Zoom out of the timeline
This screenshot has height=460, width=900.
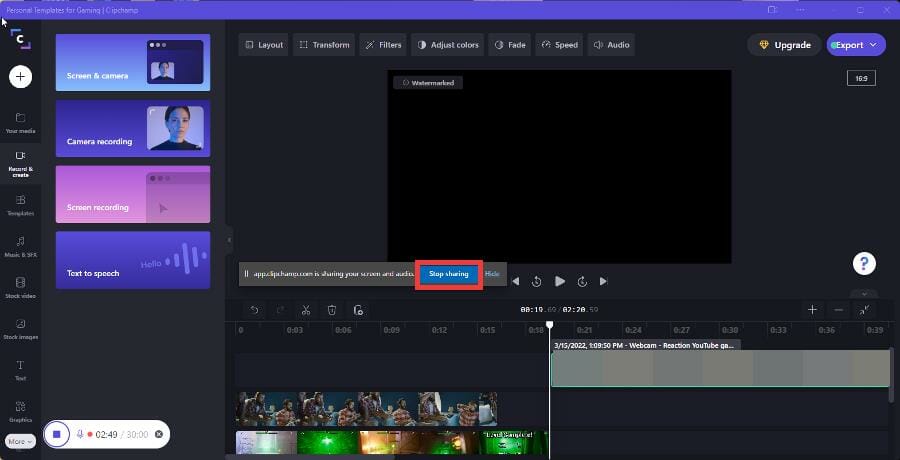[839, 310]
